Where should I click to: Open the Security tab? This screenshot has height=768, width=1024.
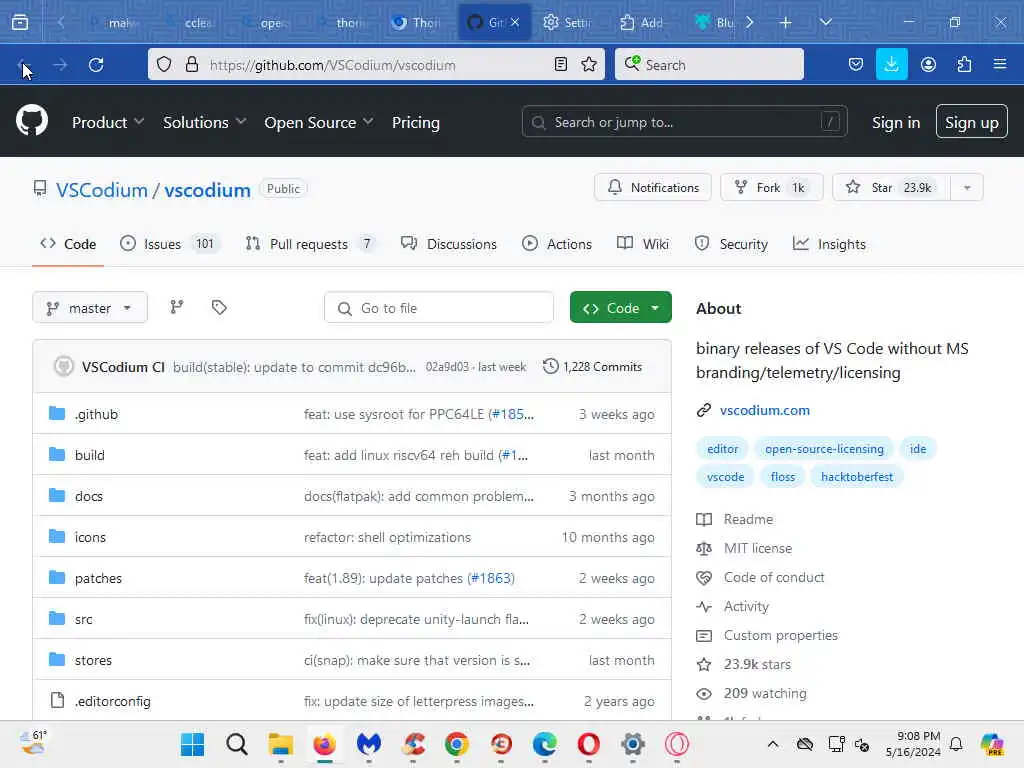(x=731, y=244)
